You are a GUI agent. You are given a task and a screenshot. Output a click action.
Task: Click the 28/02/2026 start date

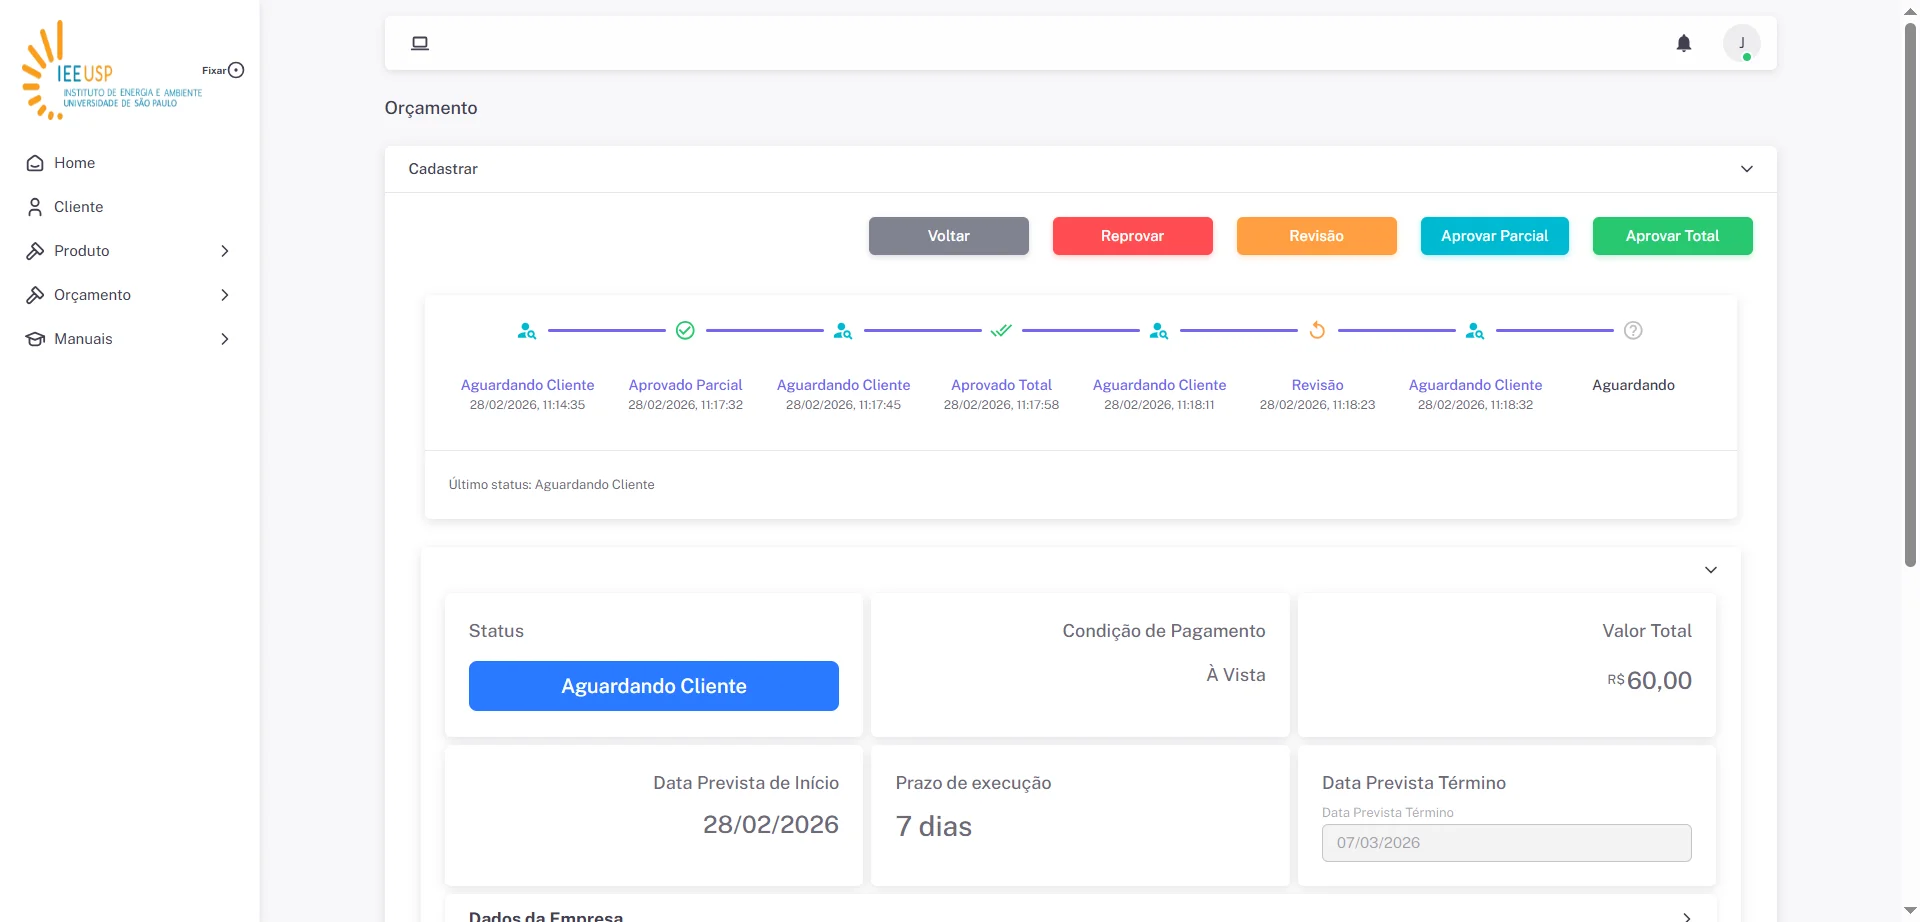[771, 825]
